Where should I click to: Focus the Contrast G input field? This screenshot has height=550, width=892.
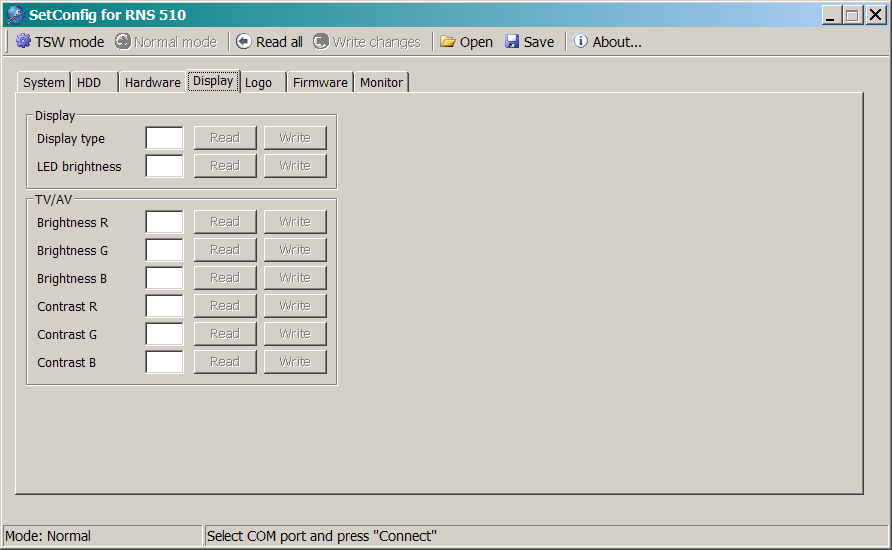pyautogui.click(x=164, y=333)
